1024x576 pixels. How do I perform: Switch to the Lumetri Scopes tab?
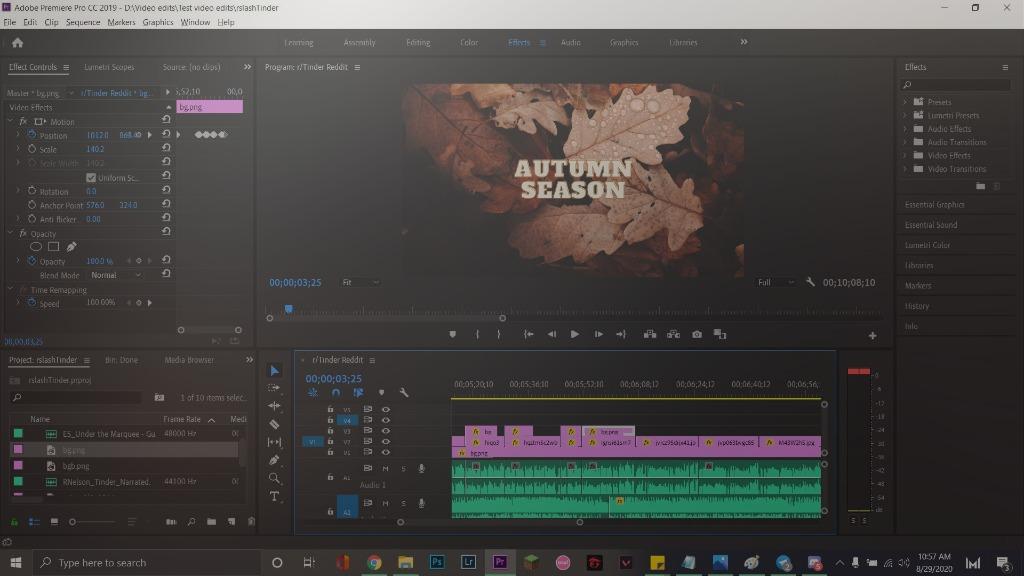pos(109,67)
